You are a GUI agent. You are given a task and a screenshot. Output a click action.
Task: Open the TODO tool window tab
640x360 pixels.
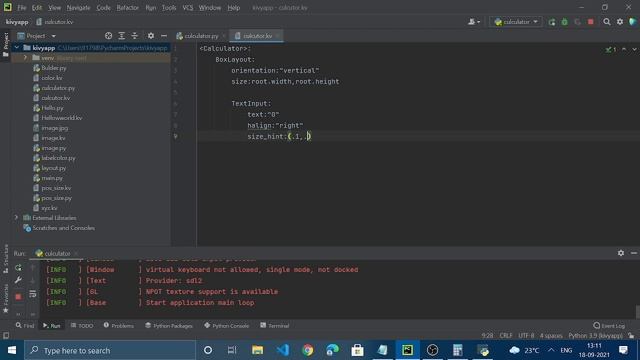pyautogui.click(x=82, y=325)
